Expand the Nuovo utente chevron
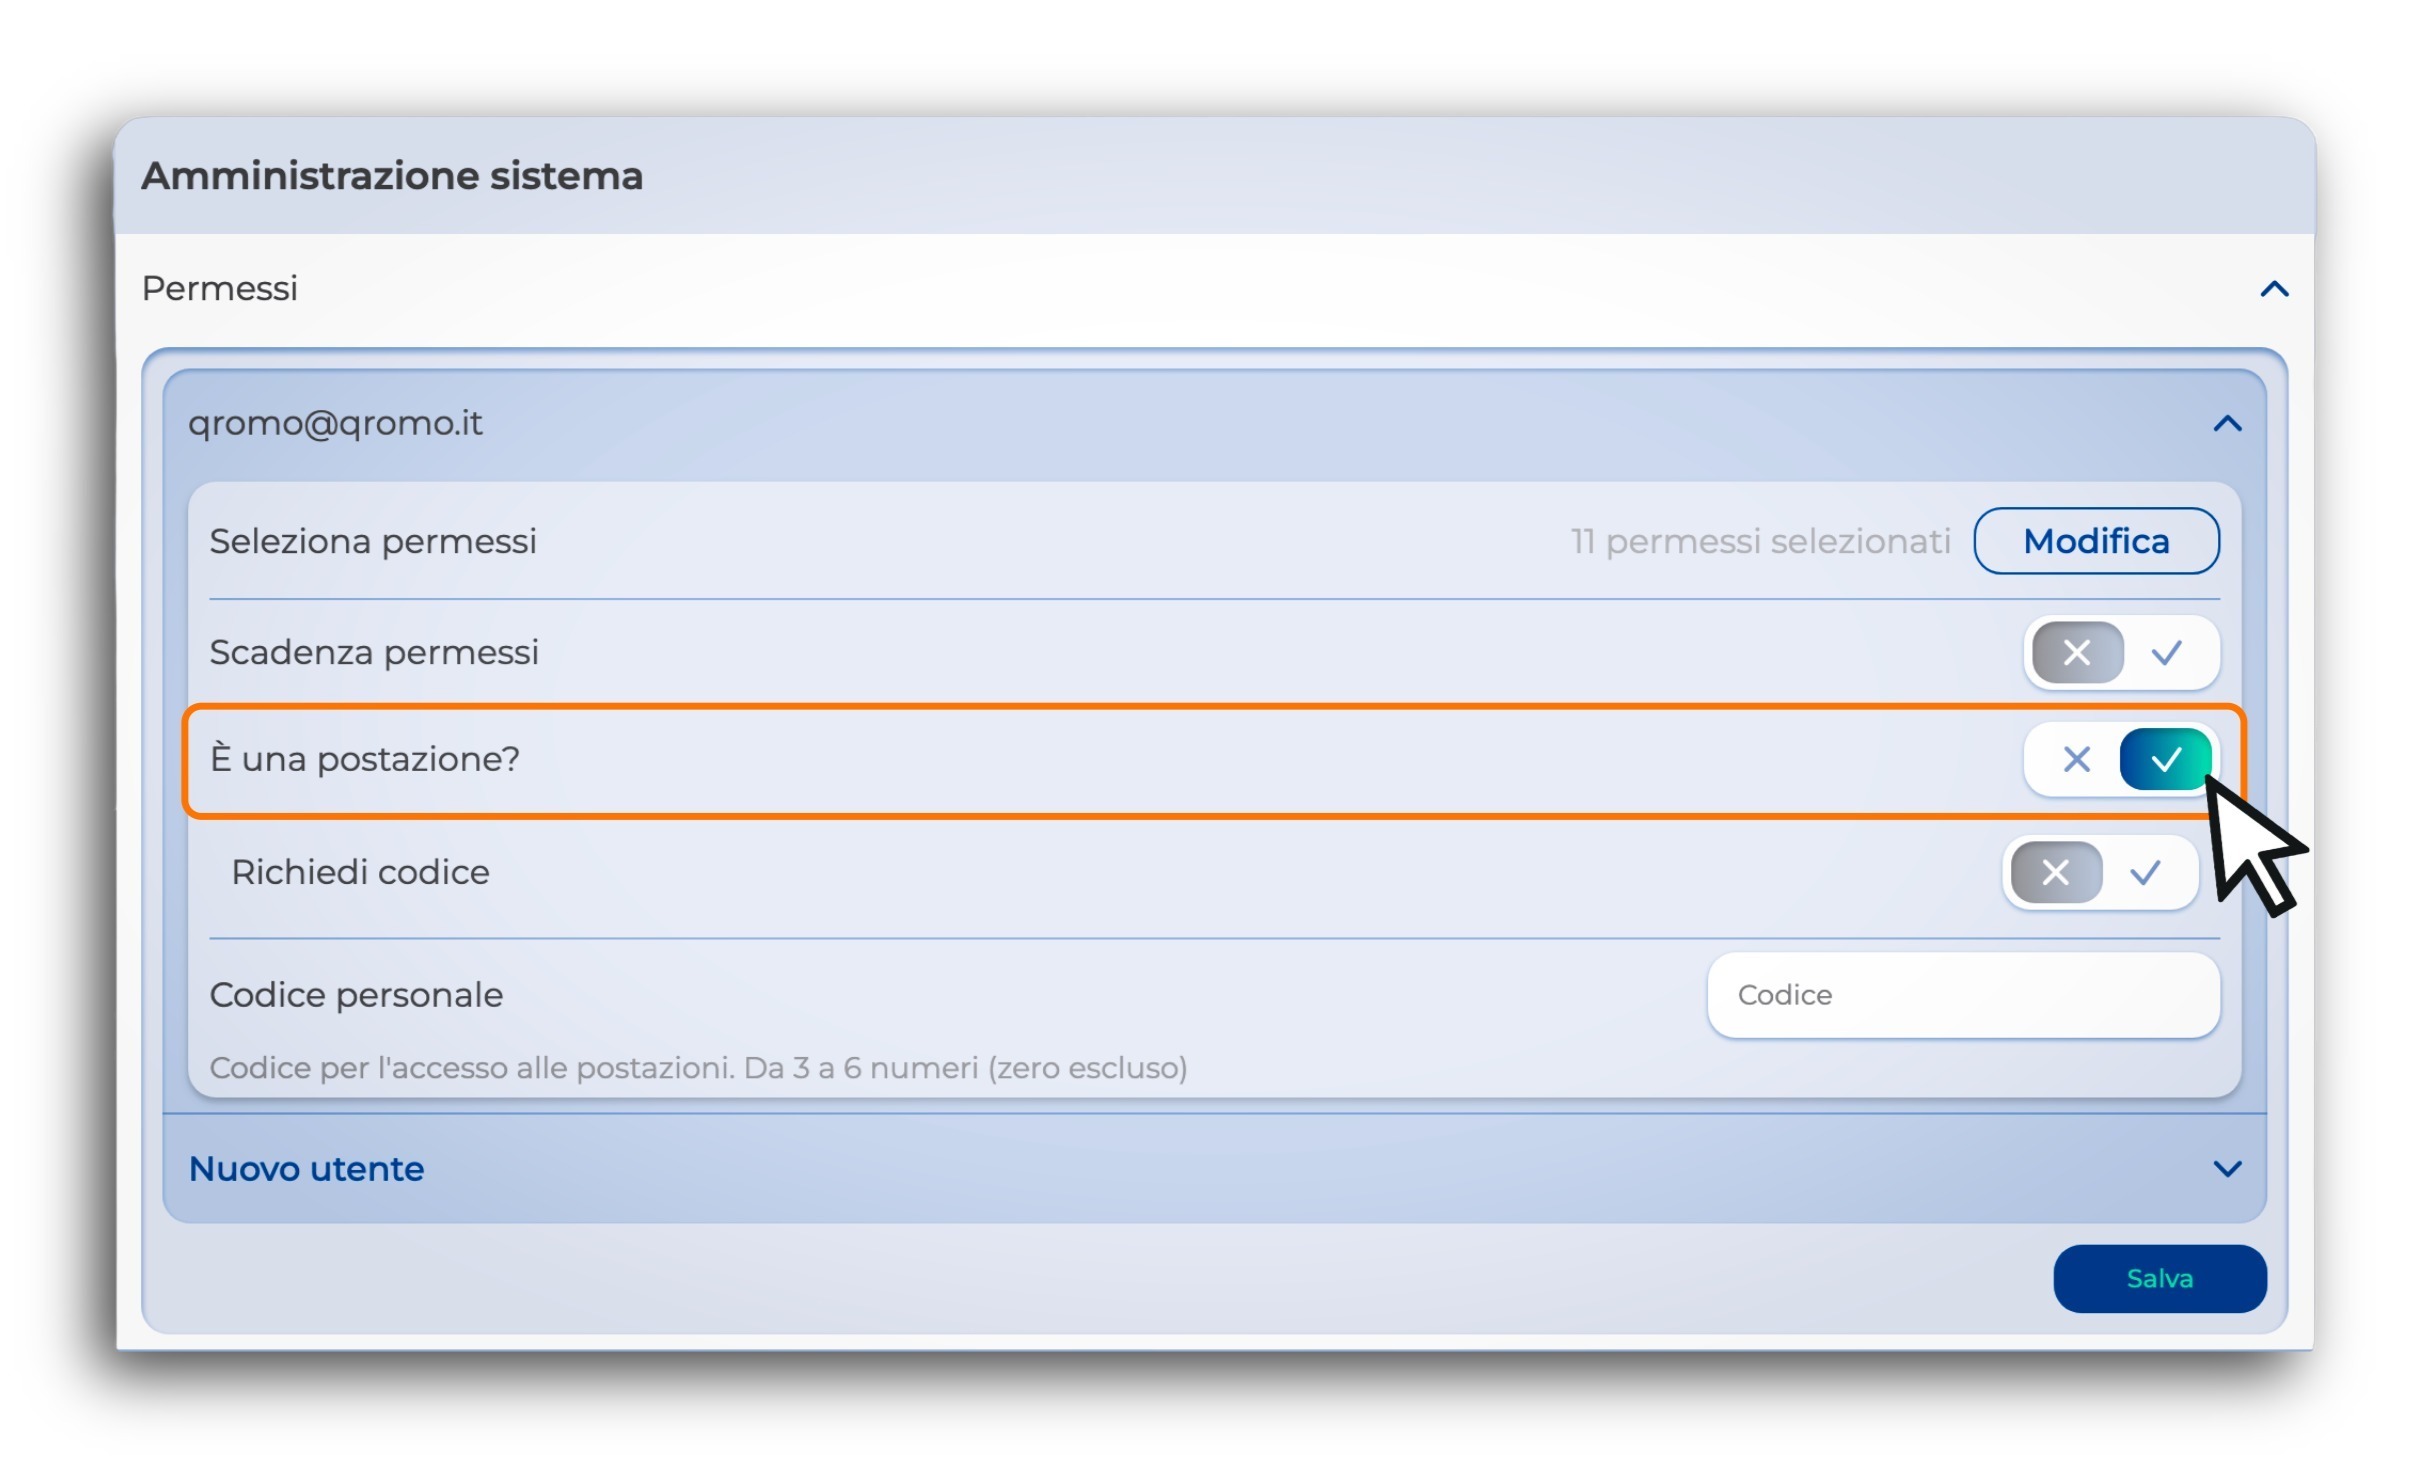 (2226, 1168)
